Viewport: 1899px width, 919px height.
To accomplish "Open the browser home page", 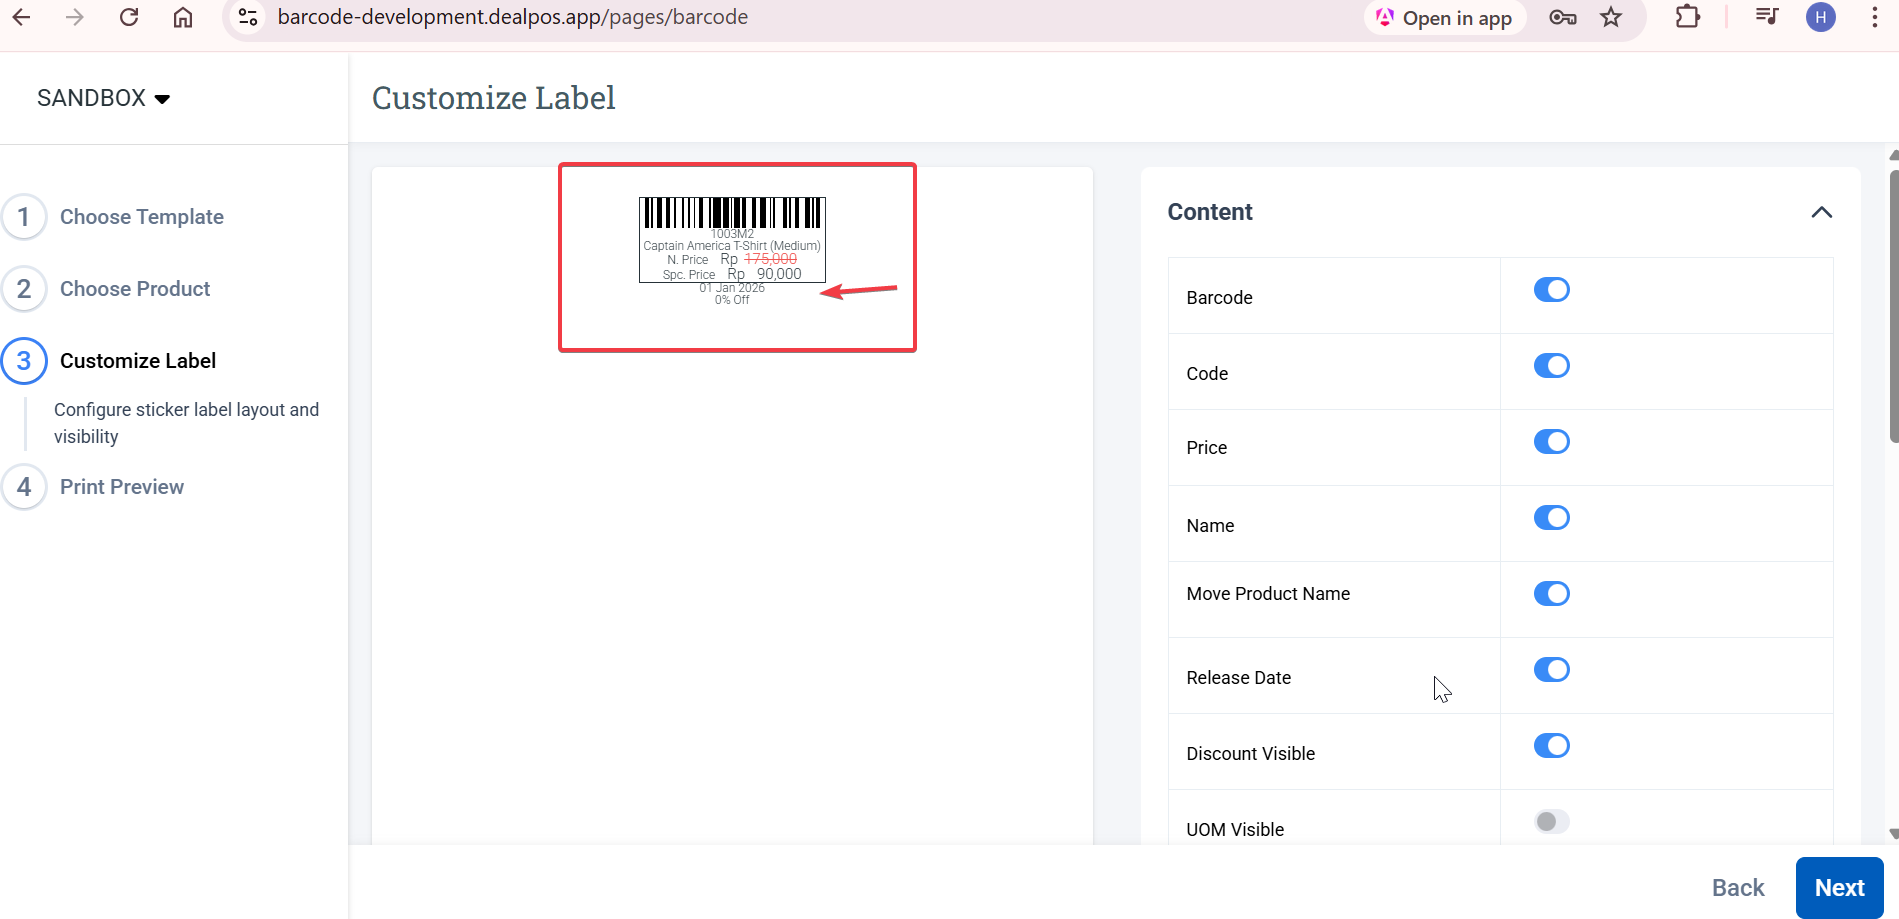I will (x=183, y=17).
